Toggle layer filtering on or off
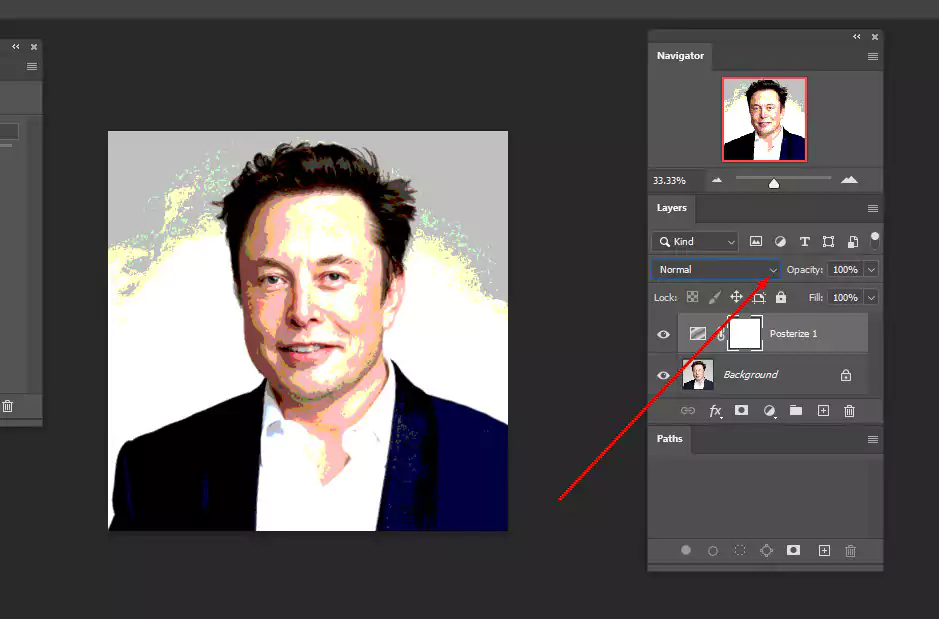The height and width of the screenshot is (619, 939). 874,241
